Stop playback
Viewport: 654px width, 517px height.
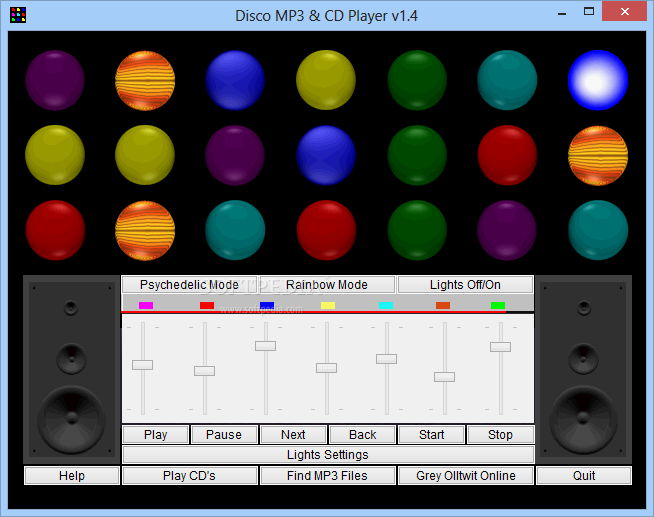pos(501,434)
